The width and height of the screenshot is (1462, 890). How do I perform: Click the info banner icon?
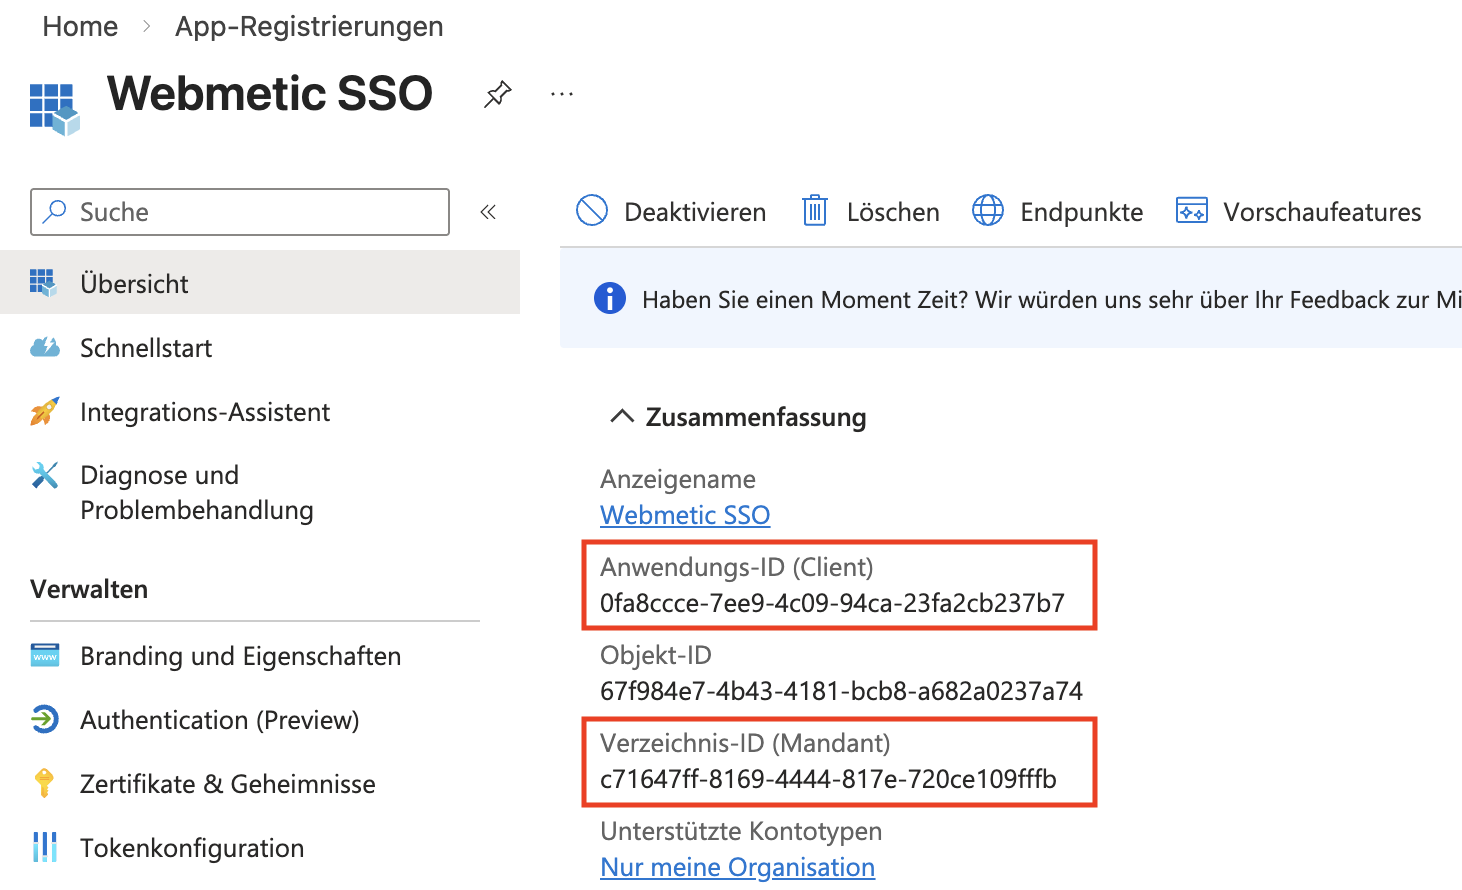[x=610, y=298]
